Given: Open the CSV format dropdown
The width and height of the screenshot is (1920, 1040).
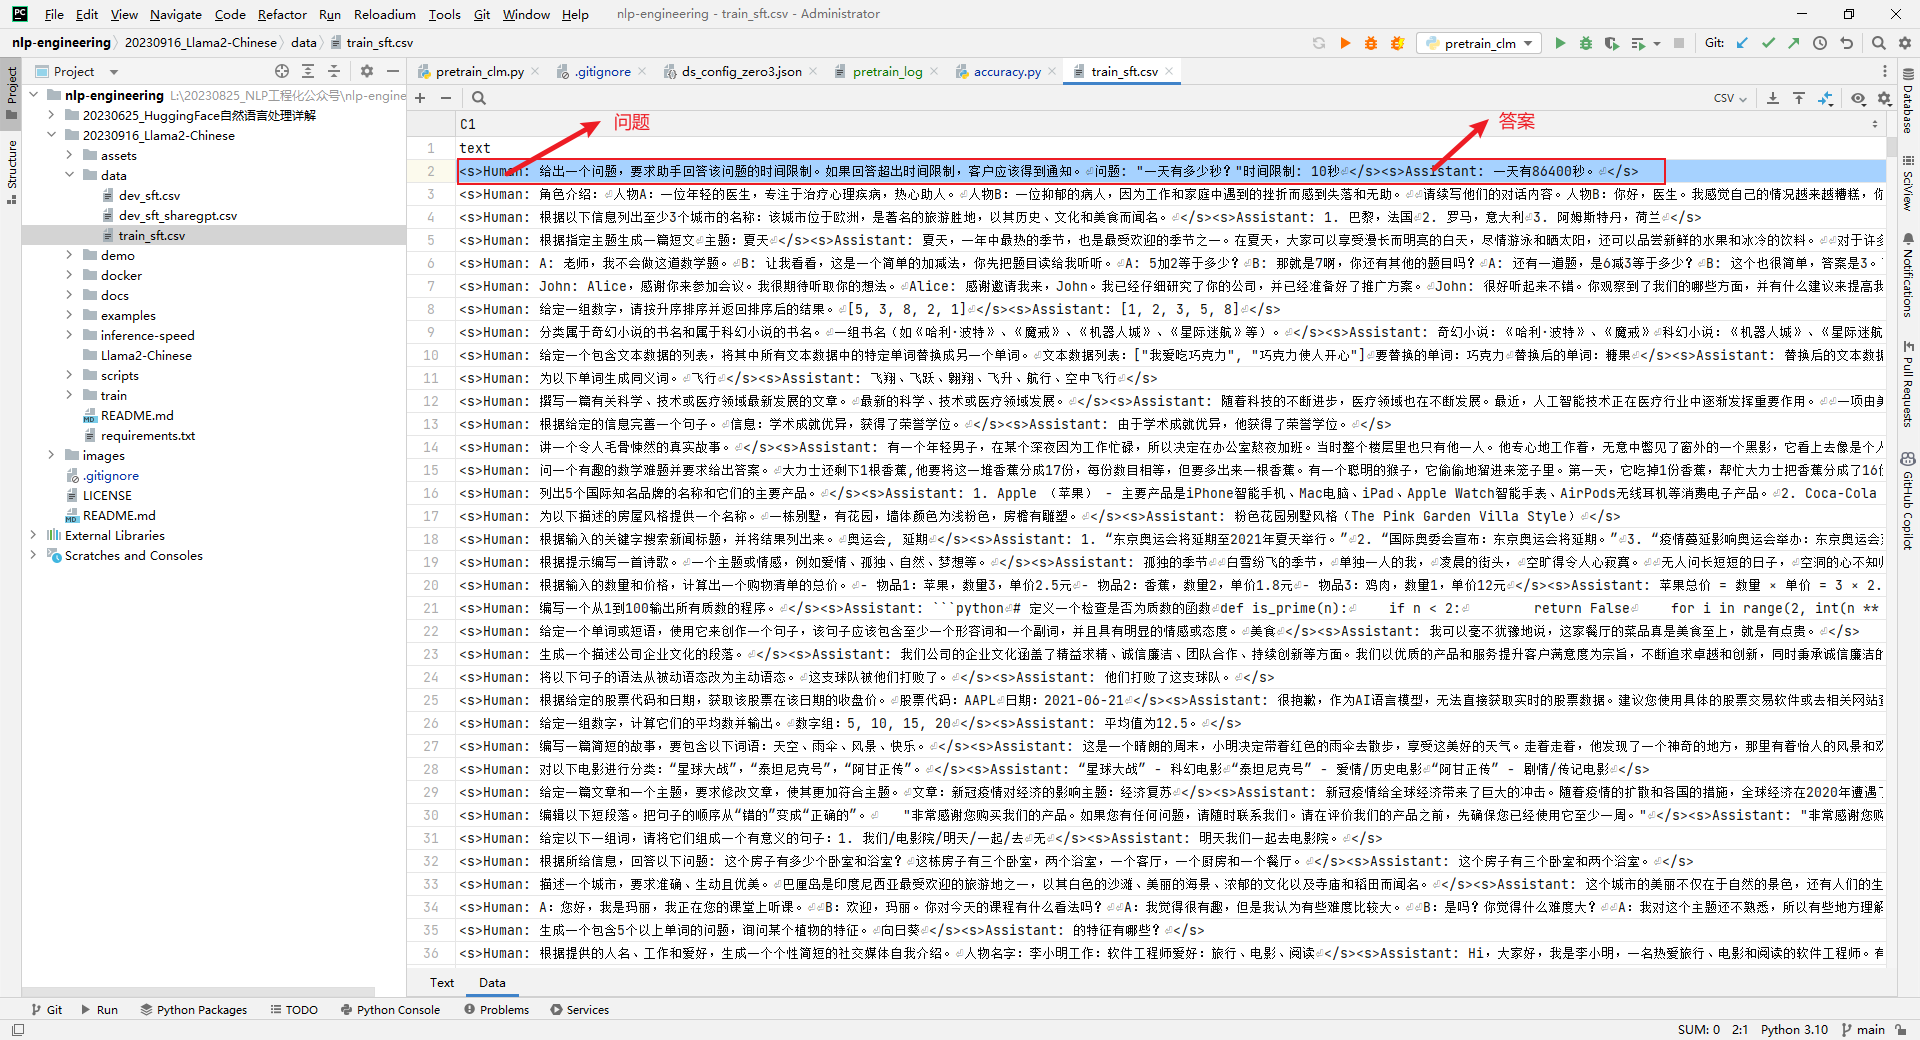Looking at the screenshot, I should coord(1730,98).
